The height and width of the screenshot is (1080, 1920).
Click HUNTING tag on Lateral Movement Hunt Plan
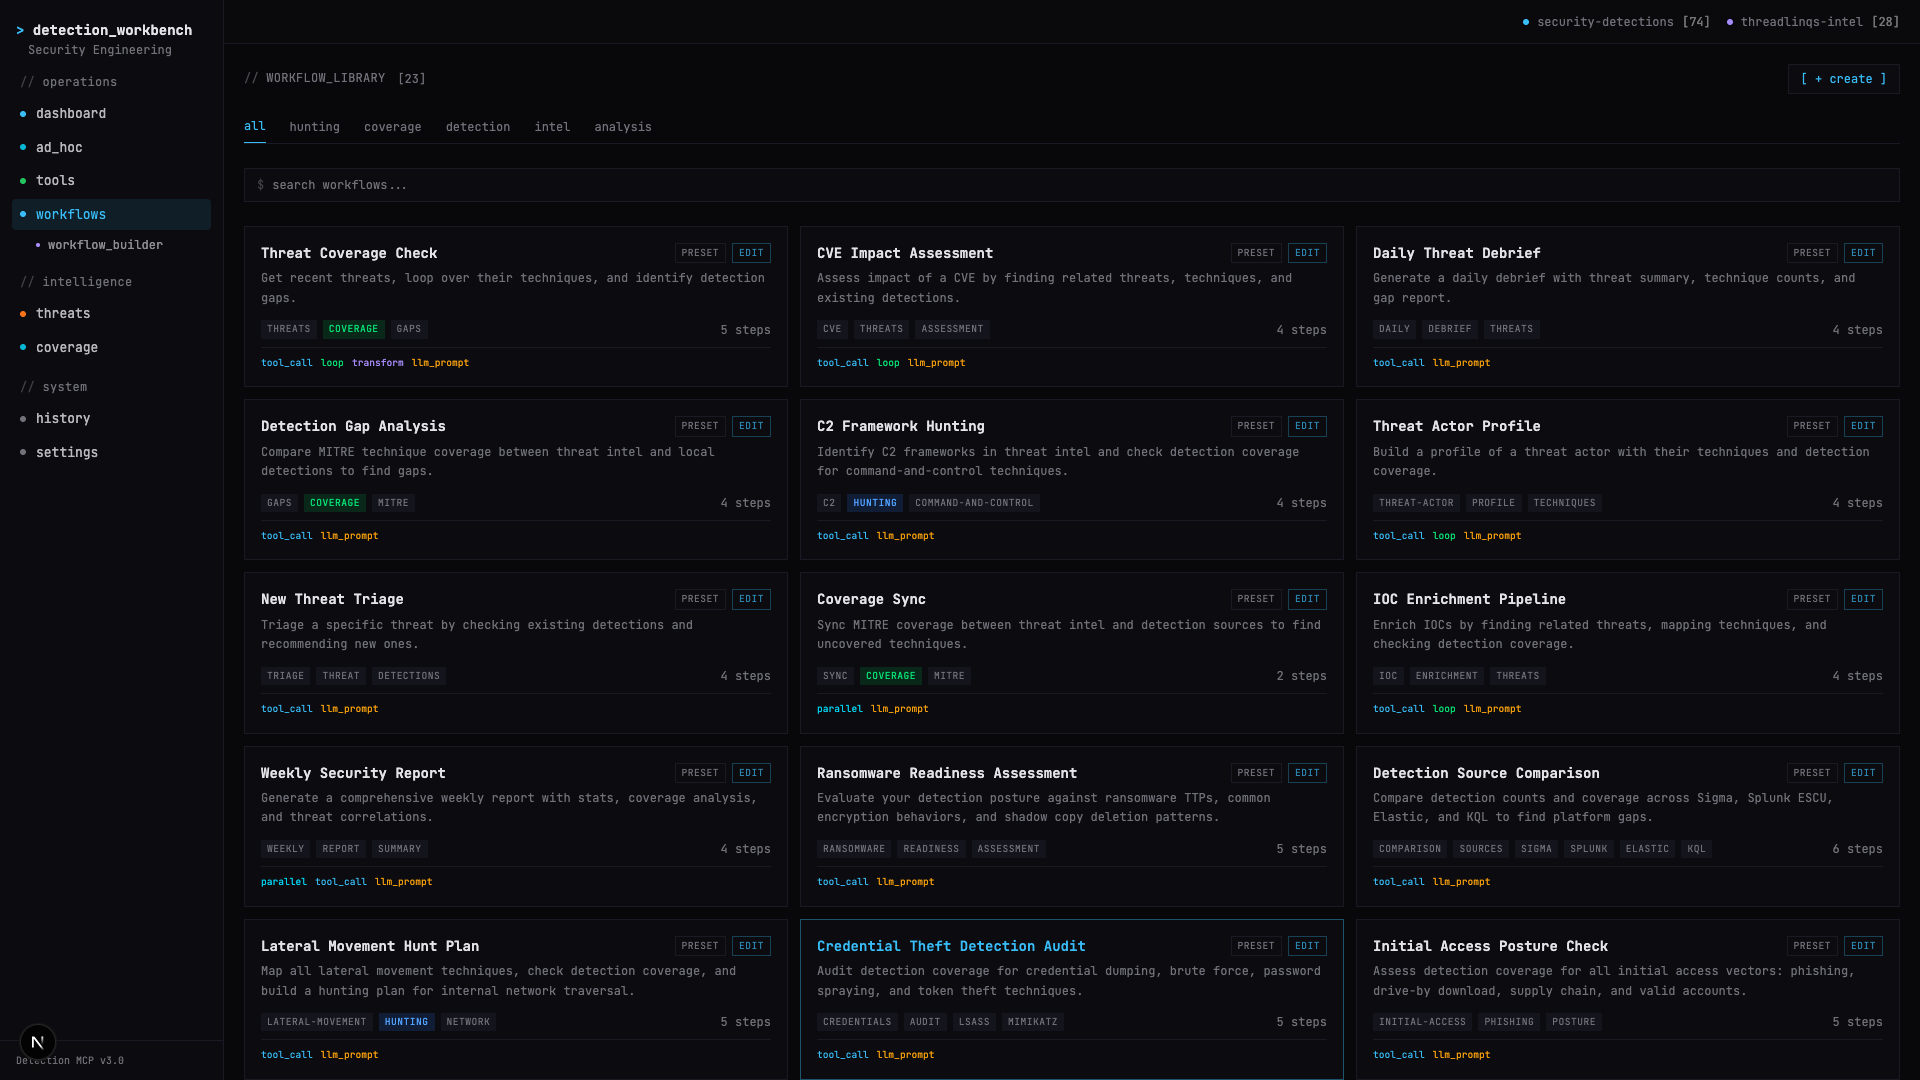(407, 1022)
